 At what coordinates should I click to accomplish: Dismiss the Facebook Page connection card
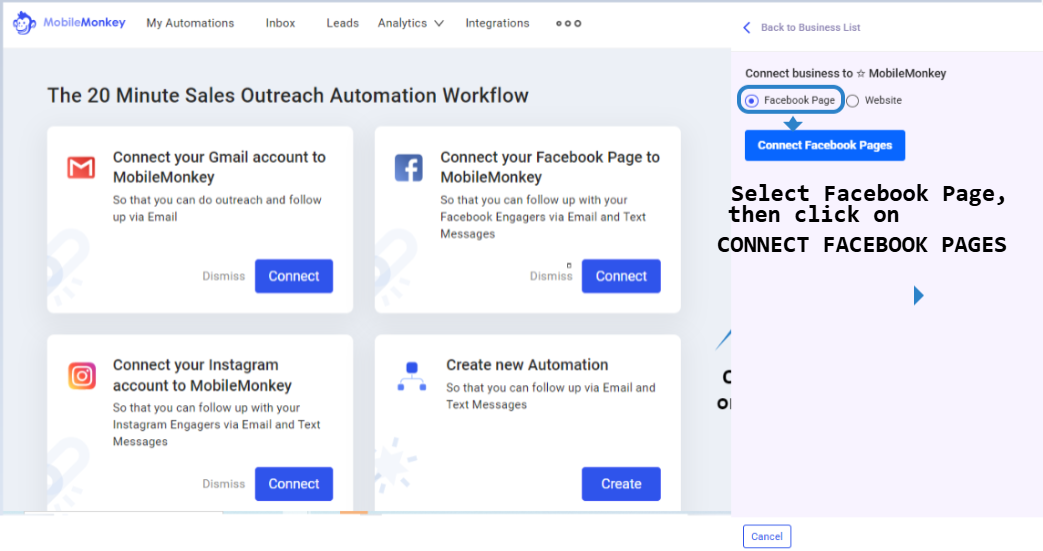(x=551, y=276)
